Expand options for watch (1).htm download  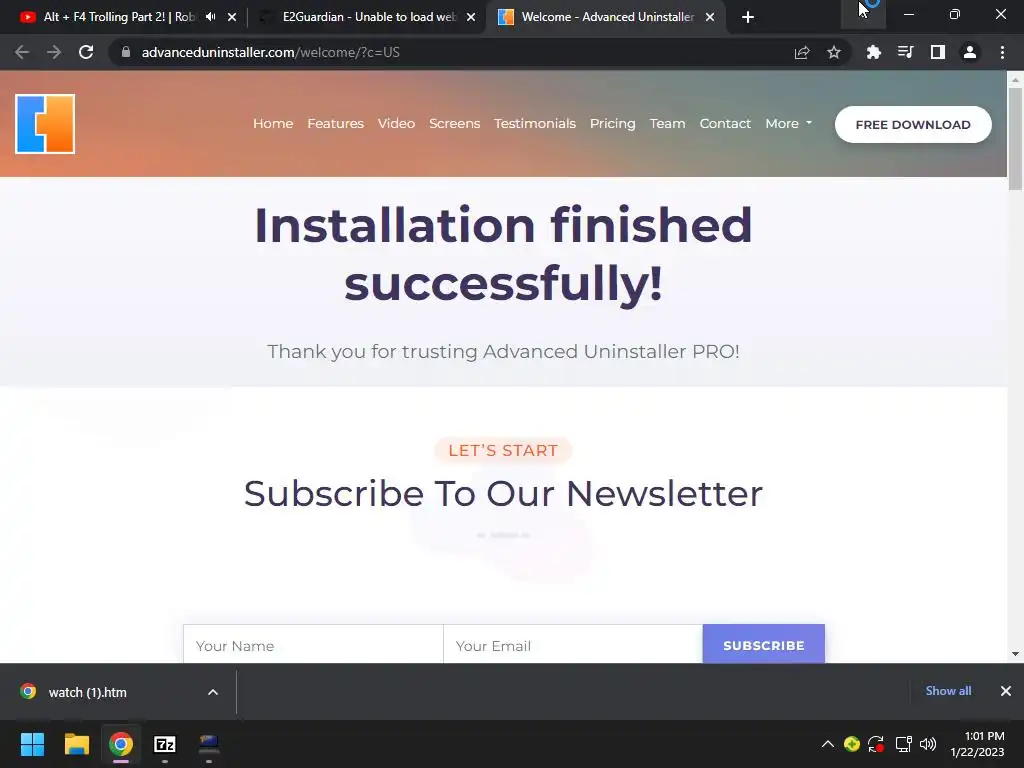[x=213, y=692]
